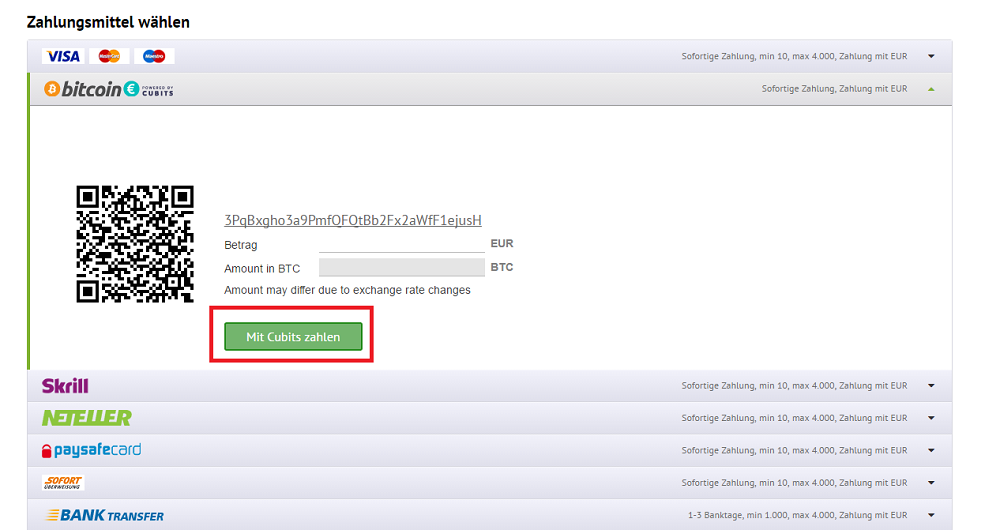Image resolution: width=1000 pixels, height=530 pixels.
Task: Click the VISA card logo
Action: pos(63,56)
